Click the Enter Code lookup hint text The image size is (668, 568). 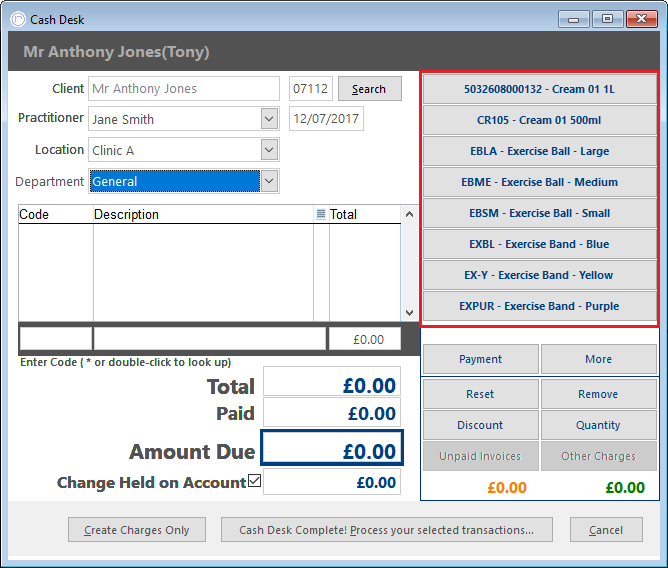click(x=126, y=362)
